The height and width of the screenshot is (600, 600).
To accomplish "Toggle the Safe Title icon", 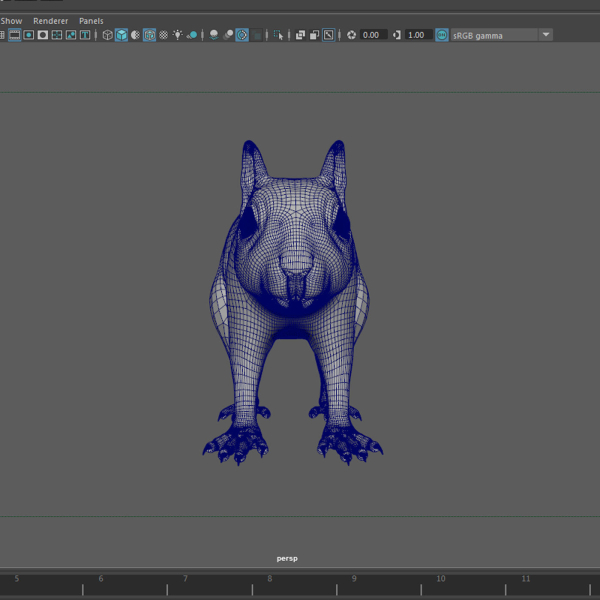I will pyautogui.click(x=85, y=35).
